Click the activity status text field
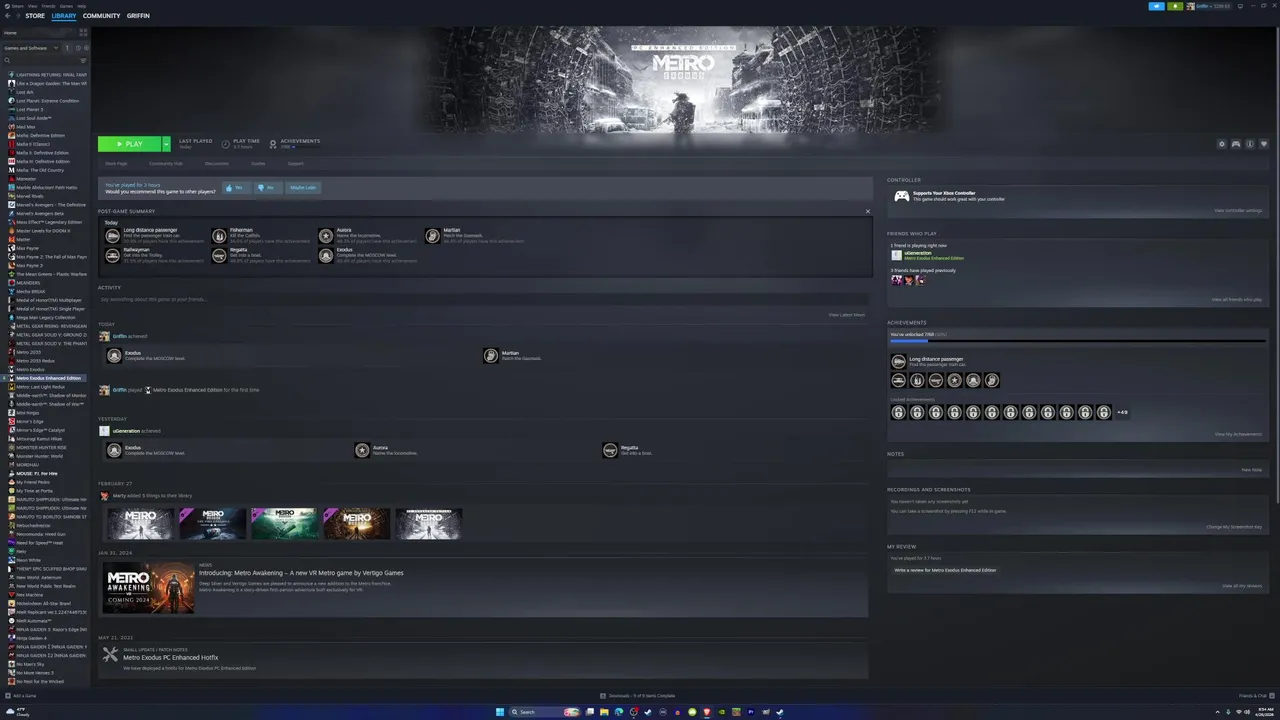Image resolution: width=1280 pixels, height=720 pixels. tap(483, 299)
